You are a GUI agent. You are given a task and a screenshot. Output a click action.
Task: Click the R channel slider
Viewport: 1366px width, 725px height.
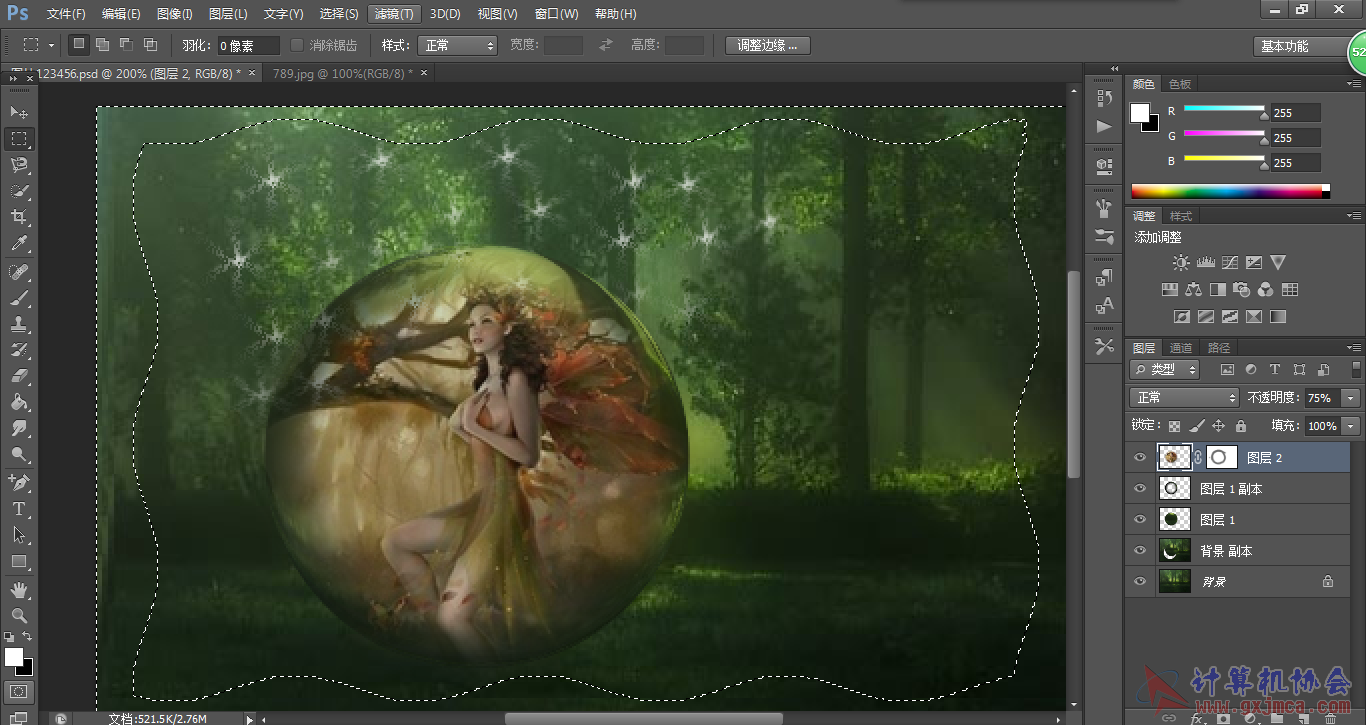[x=1224, y=108]
